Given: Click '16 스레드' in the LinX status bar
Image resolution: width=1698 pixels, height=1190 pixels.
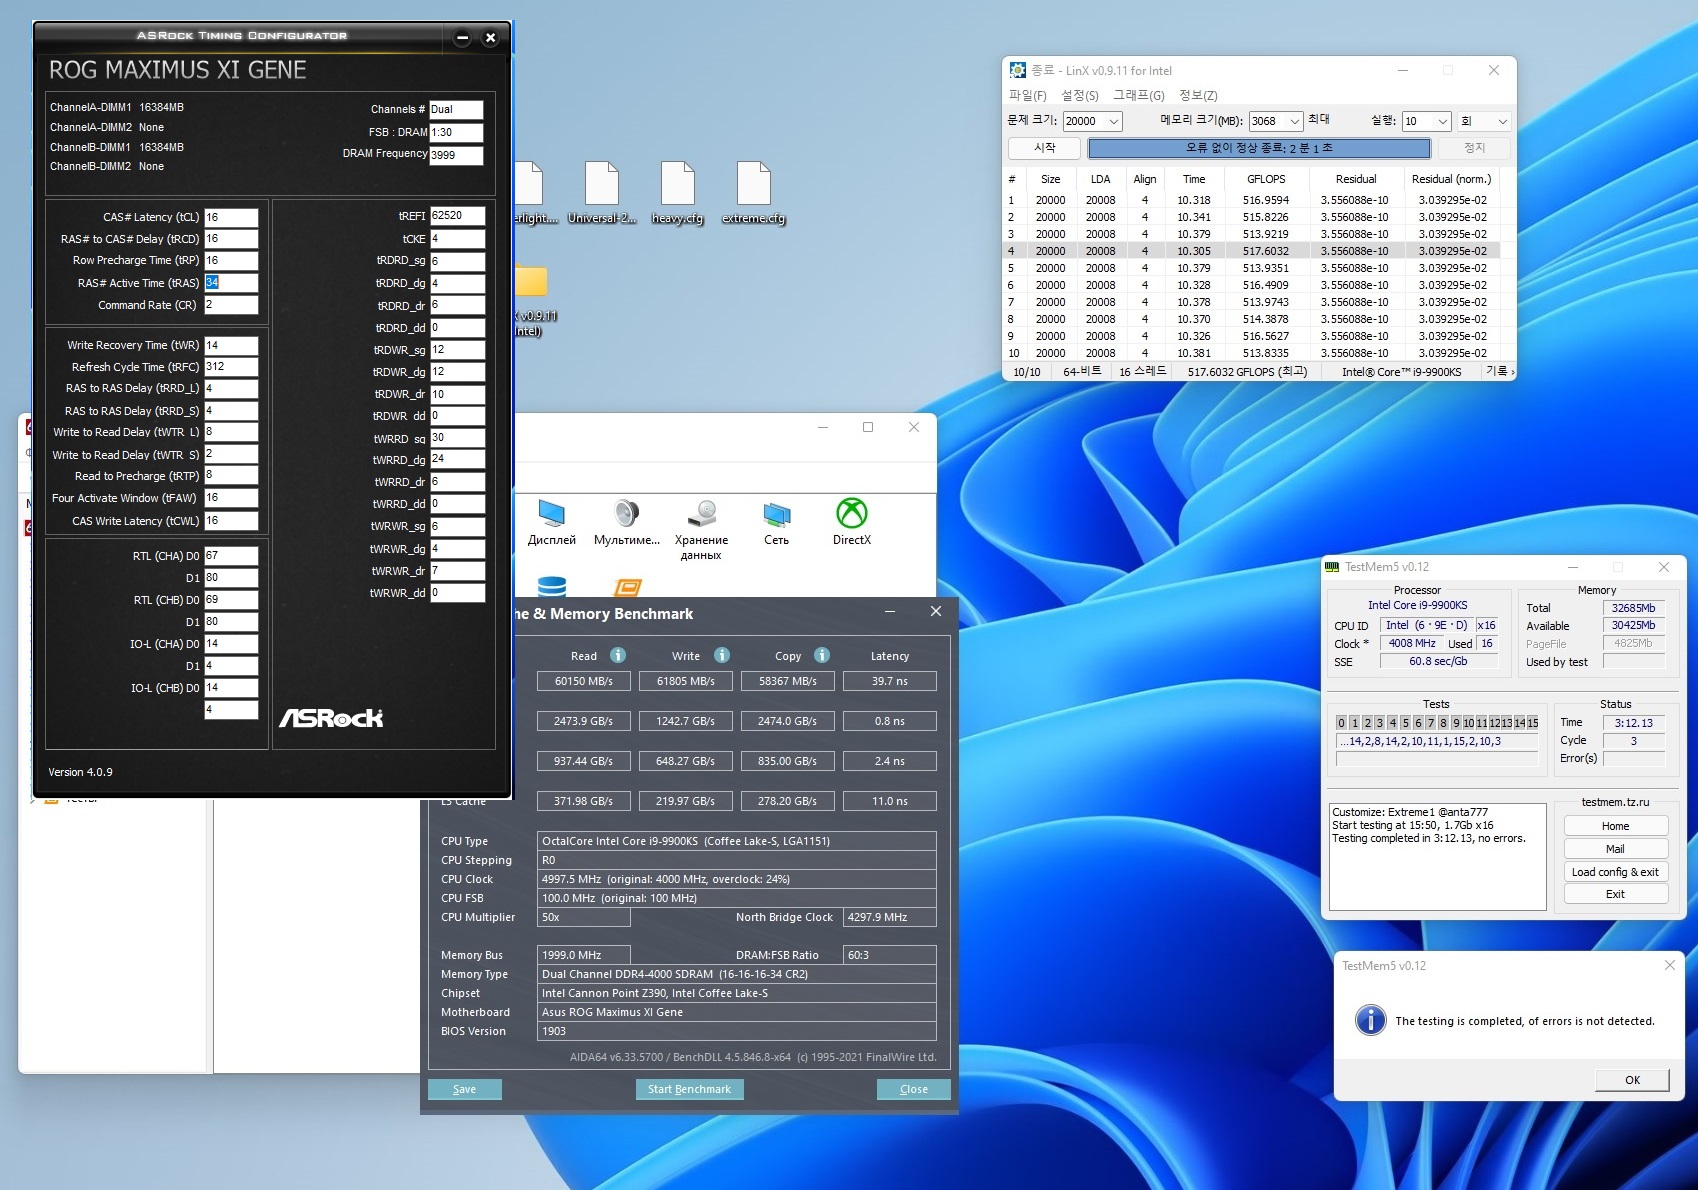Looking at the screenshot, I should (x=1142, y=372).
